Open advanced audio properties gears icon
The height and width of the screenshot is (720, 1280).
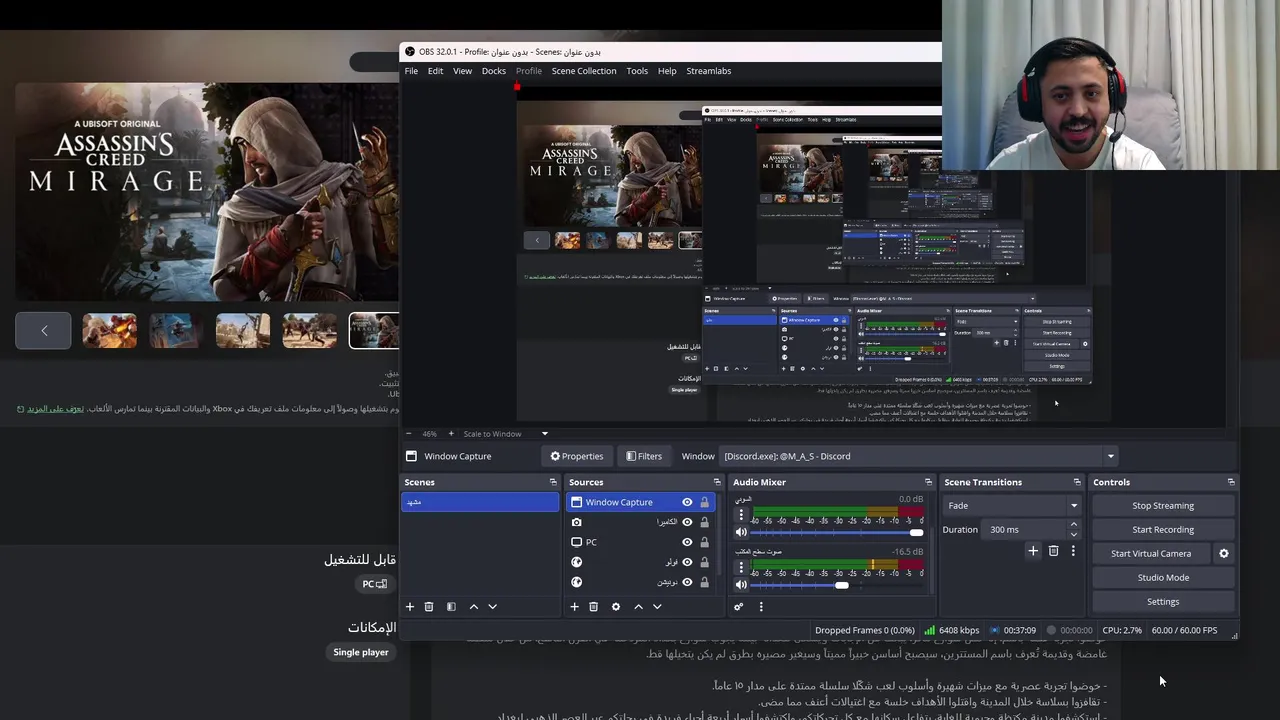tap(739, 606)
